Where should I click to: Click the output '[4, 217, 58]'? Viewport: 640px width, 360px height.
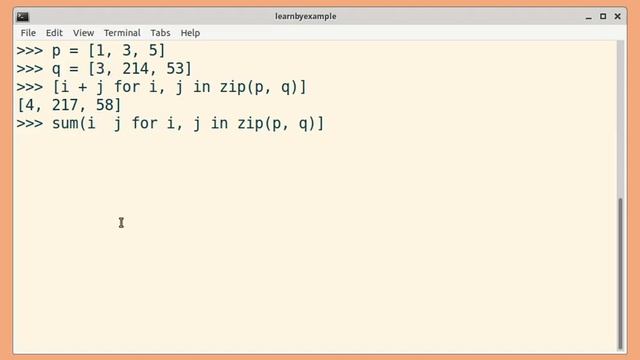click(x=69, y=105)
